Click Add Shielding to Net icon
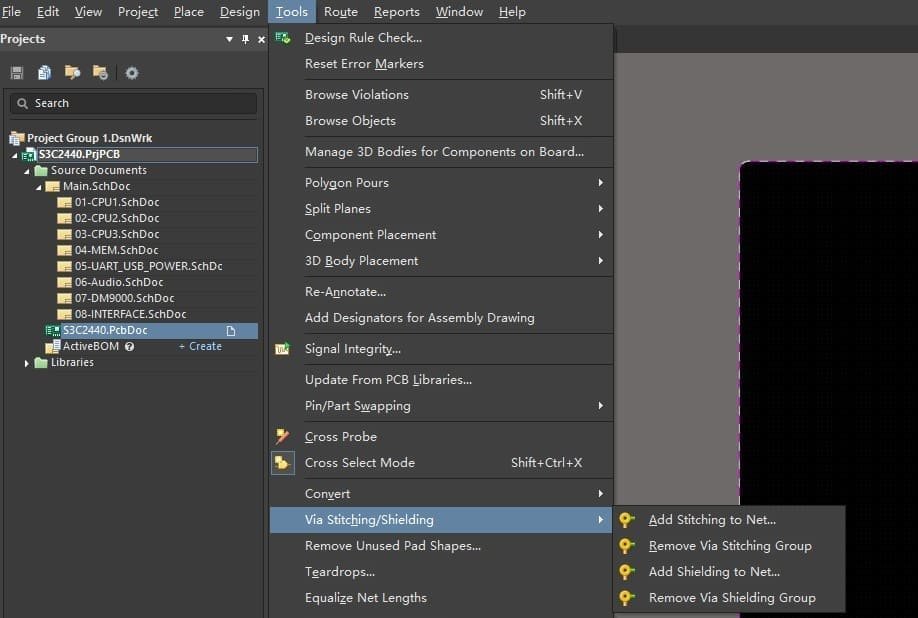Image resolution: width=918 pixels, height=618 pixels. pyautogui.click(x=626, y=572)
